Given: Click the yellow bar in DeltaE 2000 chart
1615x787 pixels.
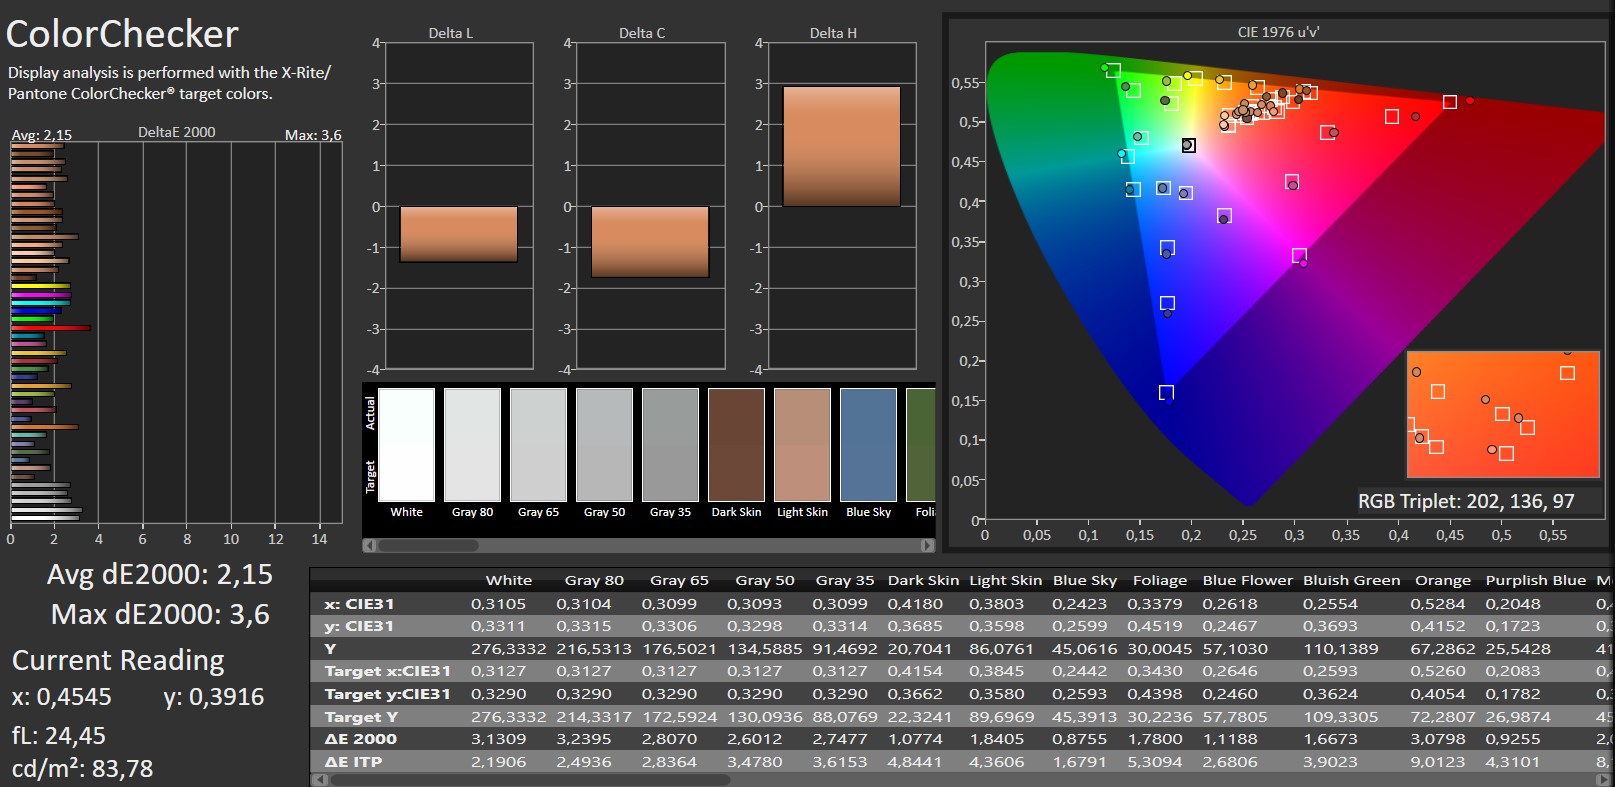Looking at the screenshot, I should point(40,286).
